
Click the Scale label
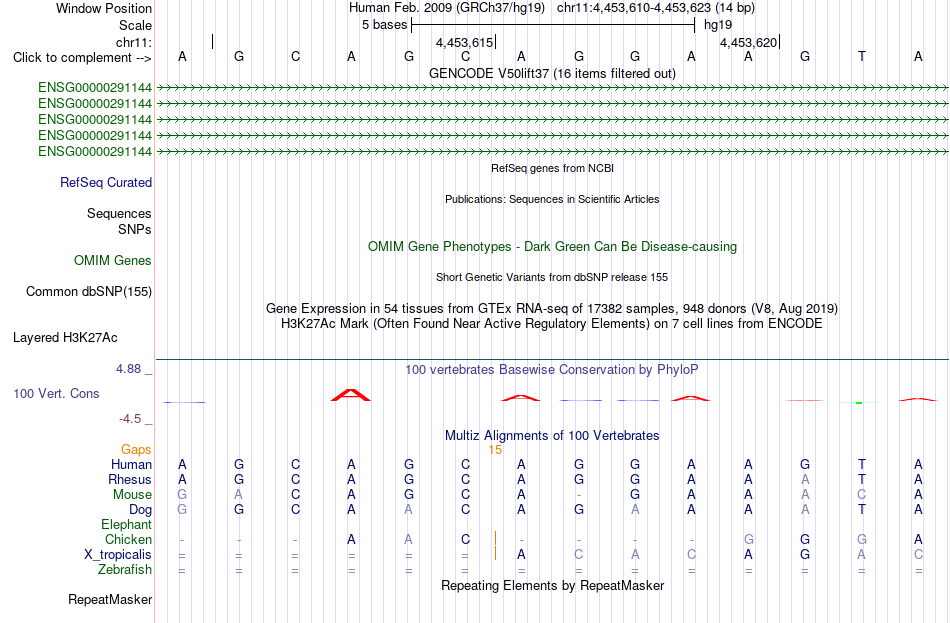(x=135, y=25)
